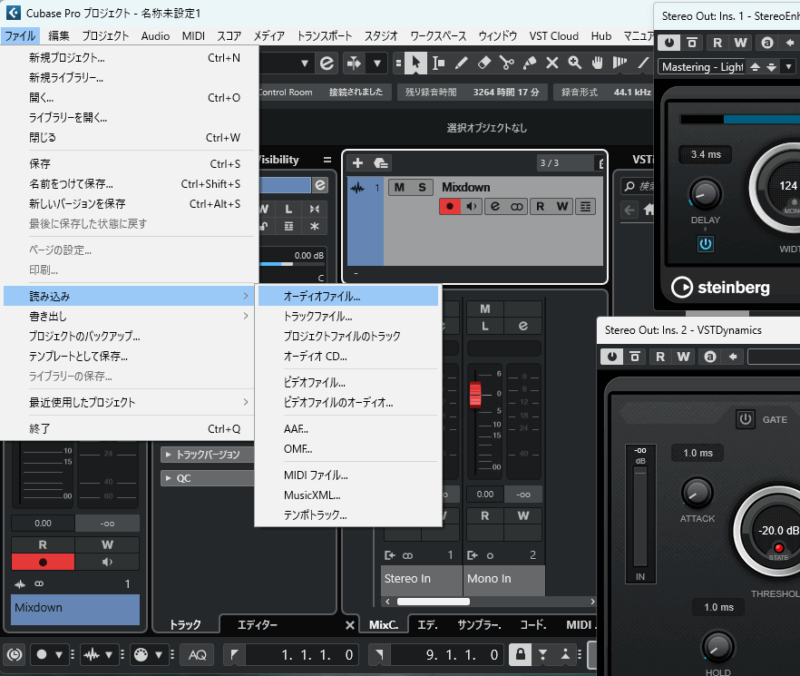The height and width of the screenshot is (676, 800).
Task: Open waveform record mode dropdown in transport
Action: [109, 655]
